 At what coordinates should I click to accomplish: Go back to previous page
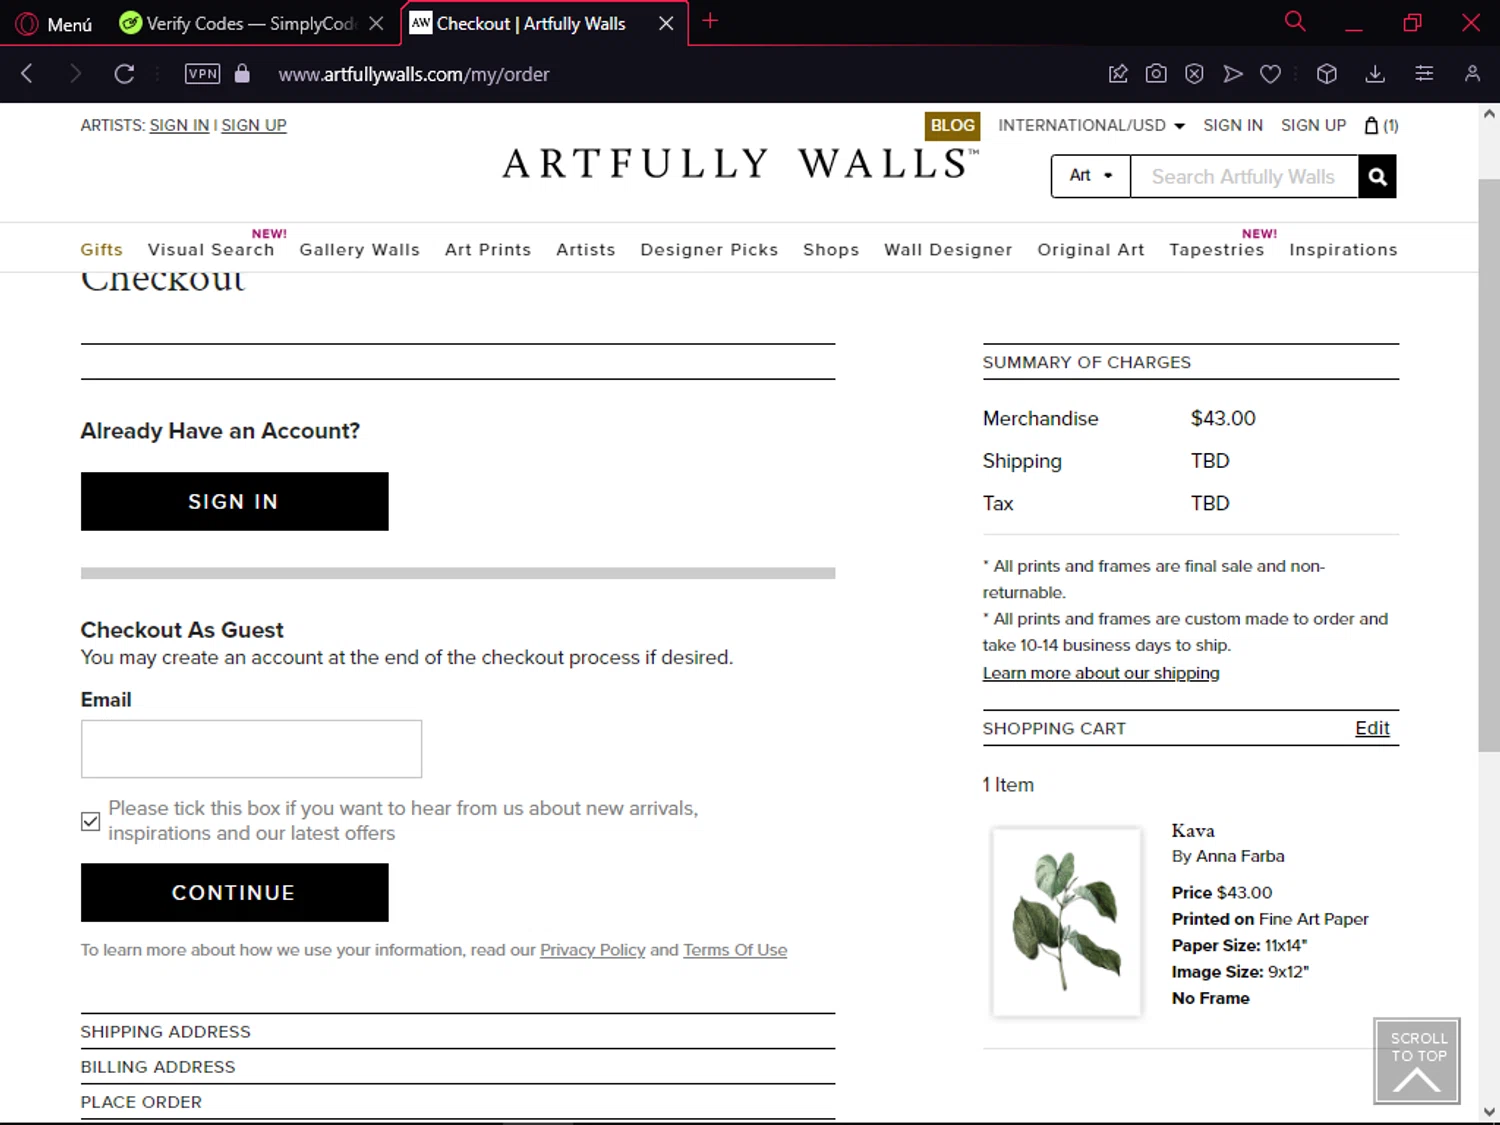27,73
